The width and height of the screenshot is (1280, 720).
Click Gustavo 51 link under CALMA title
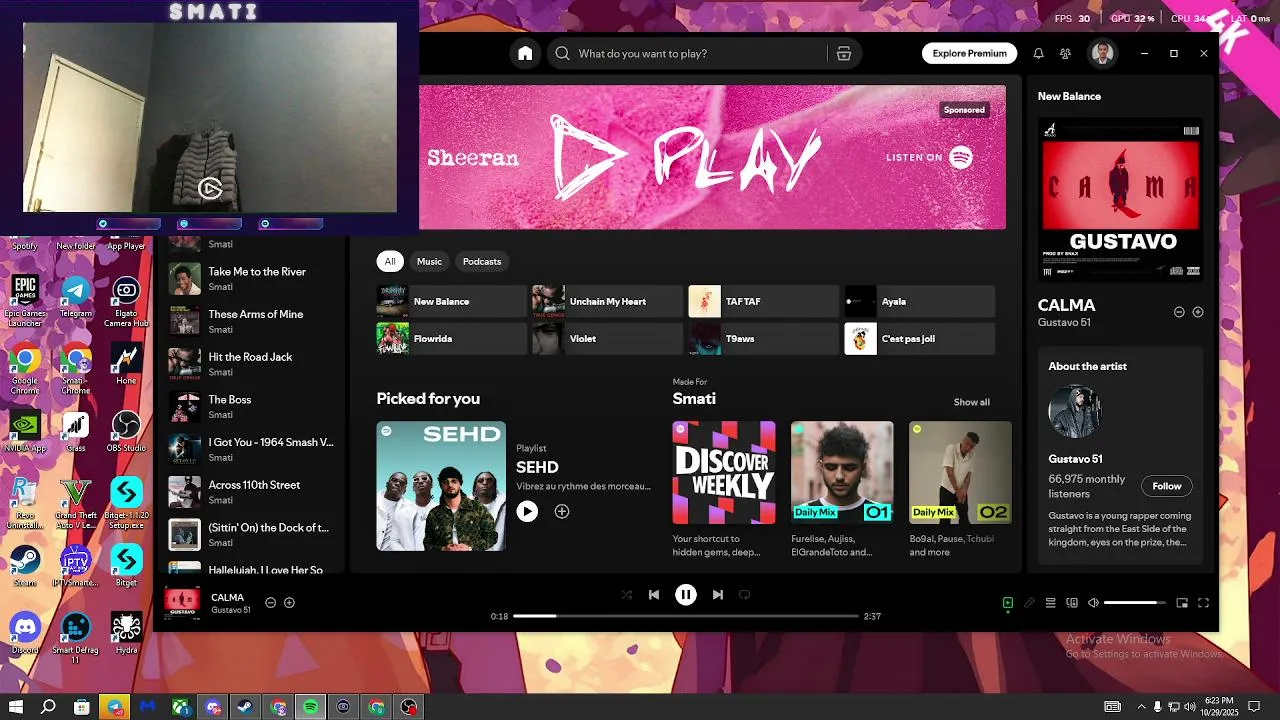pyautogui.click(x=1064, y=323)
